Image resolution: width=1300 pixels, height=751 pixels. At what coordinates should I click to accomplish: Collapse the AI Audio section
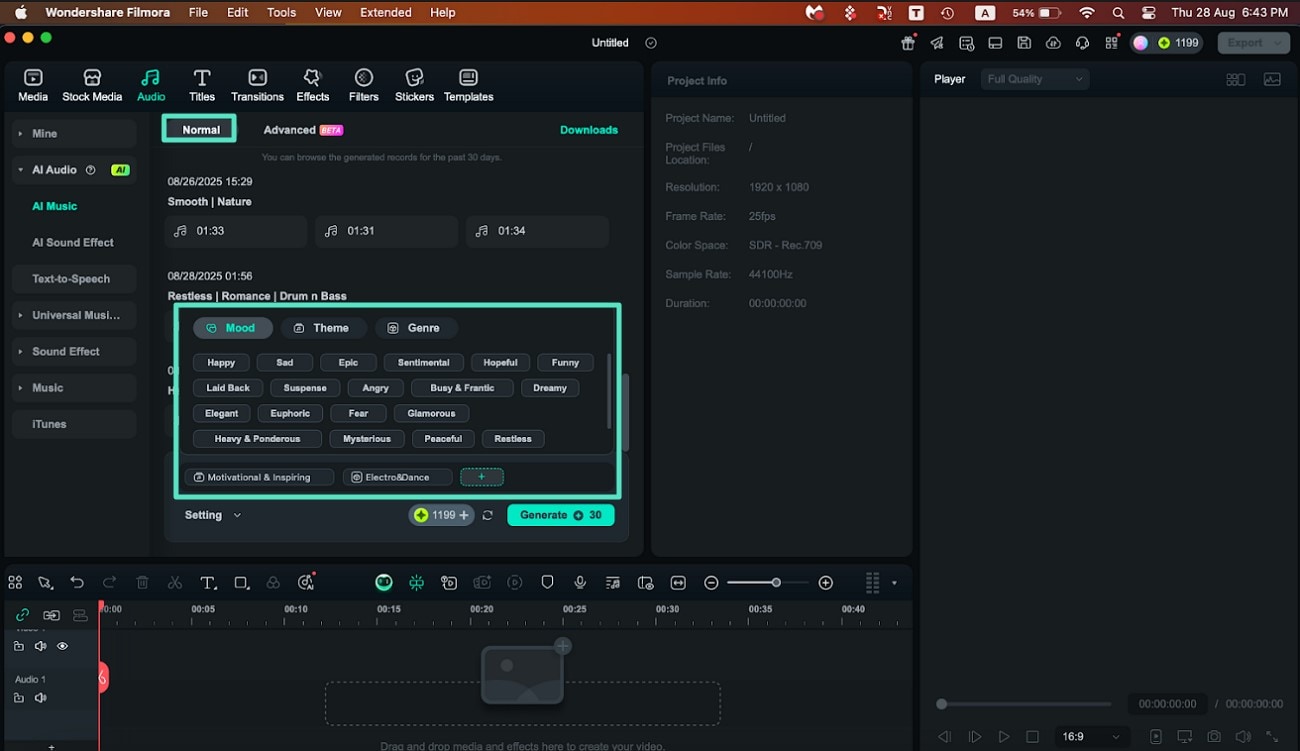[x=19, y=170]
